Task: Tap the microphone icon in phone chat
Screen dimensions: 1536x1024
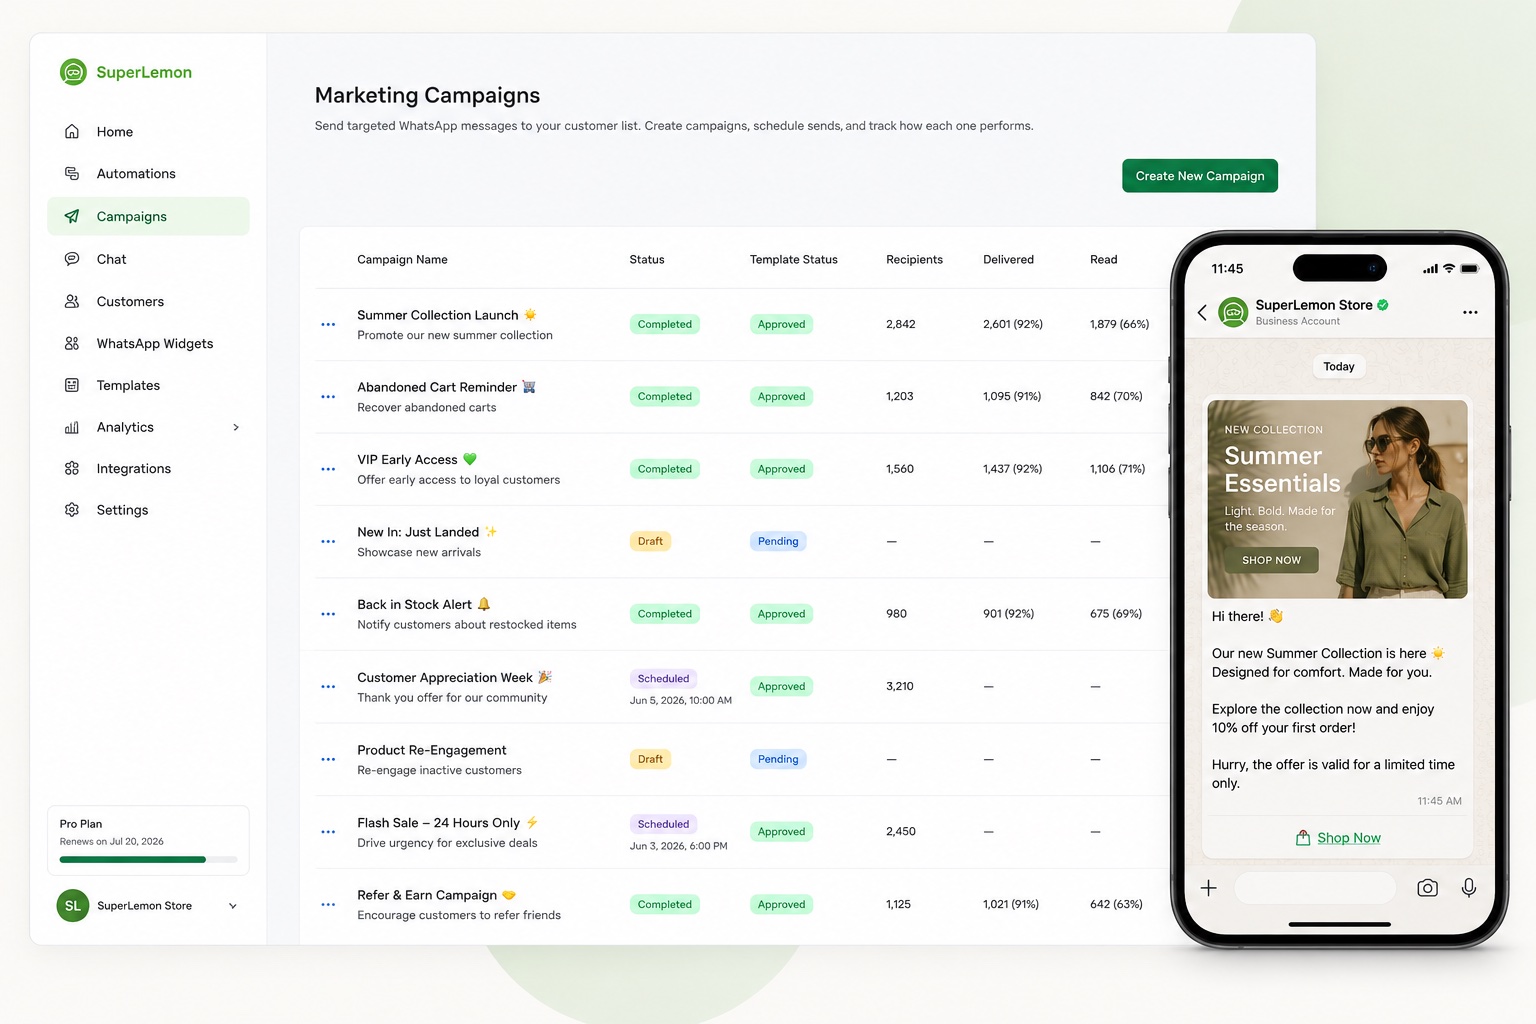Action: pos(1468,888)
